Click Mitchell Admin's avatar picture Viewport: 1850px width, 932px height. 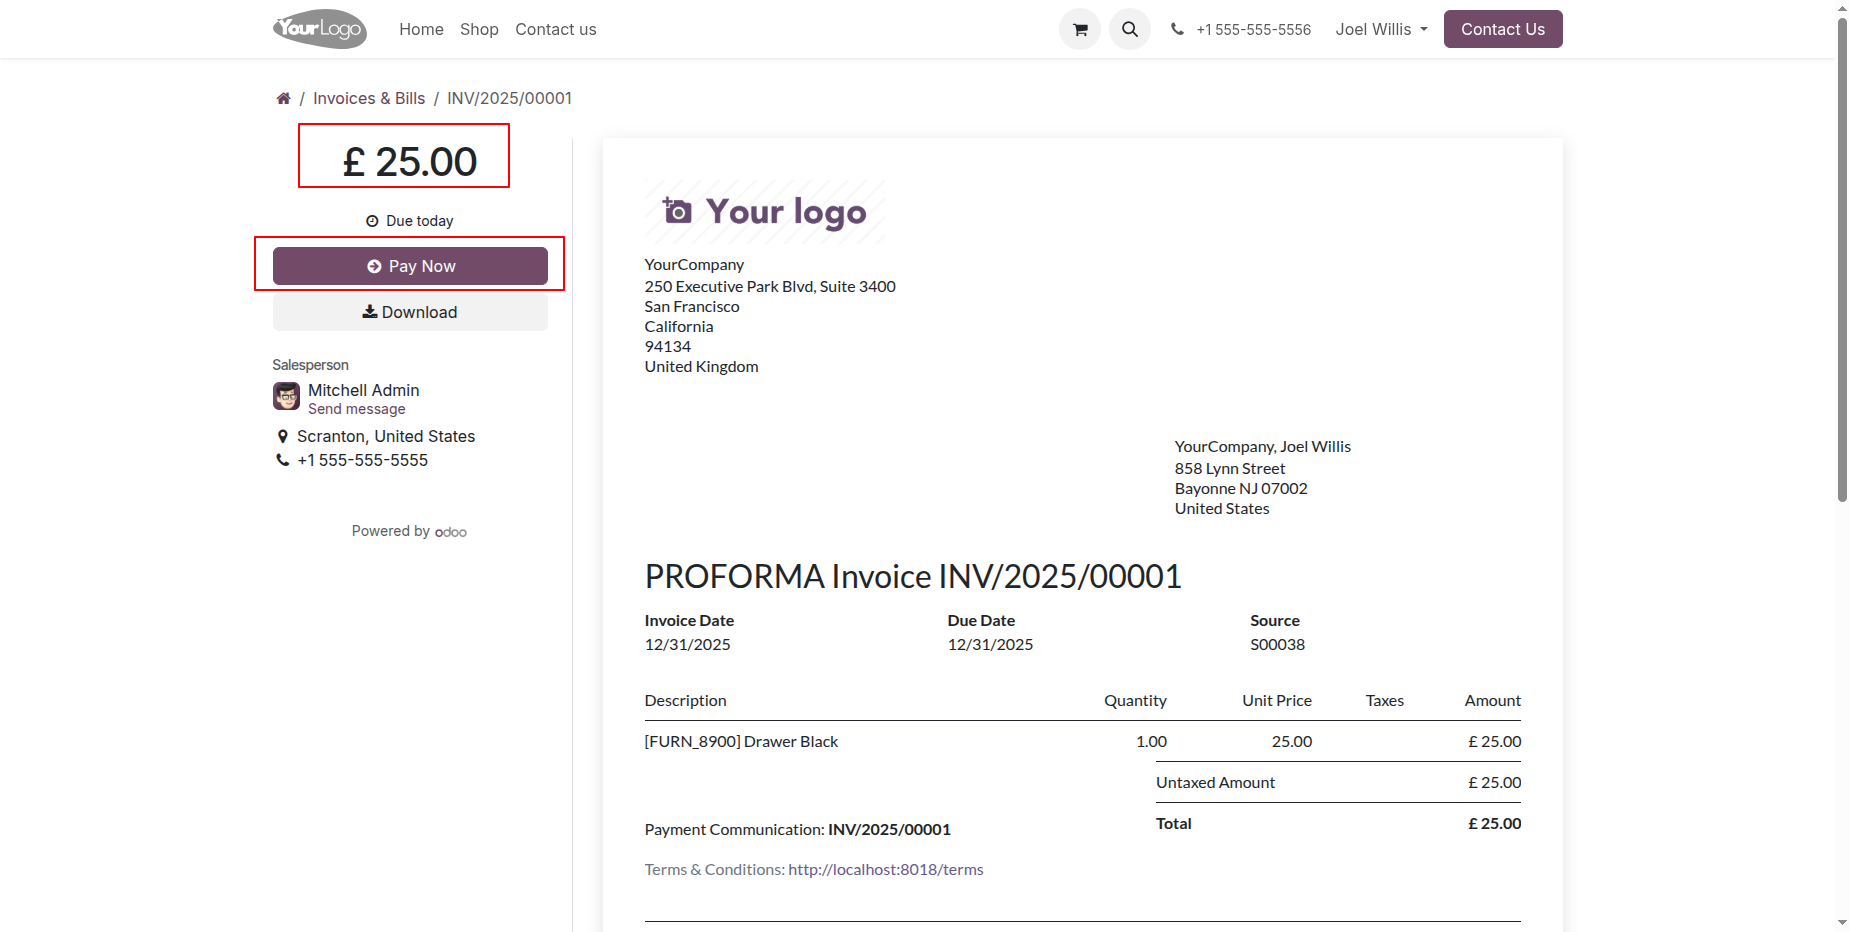286,397
